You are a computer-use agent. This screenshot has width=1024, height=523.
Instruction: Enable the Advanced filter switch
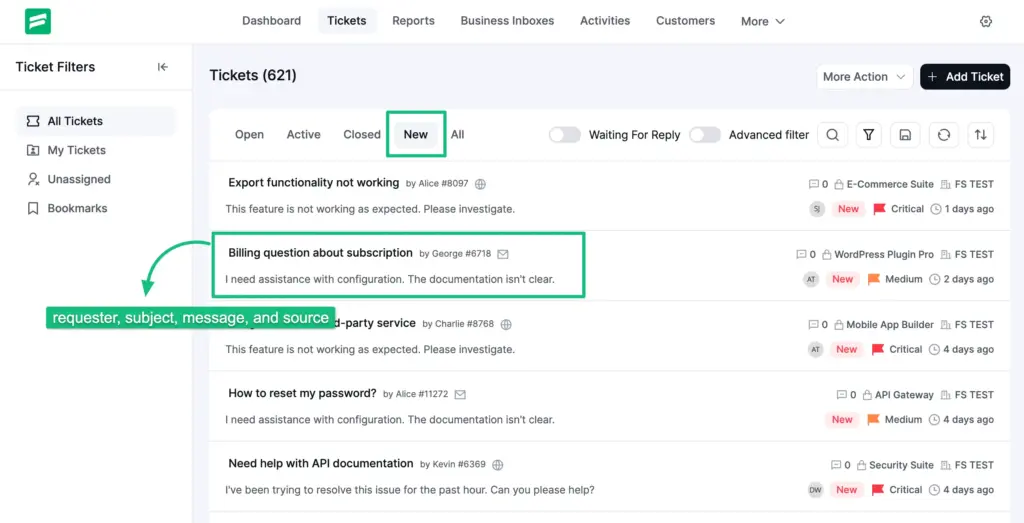coord(705,135)
